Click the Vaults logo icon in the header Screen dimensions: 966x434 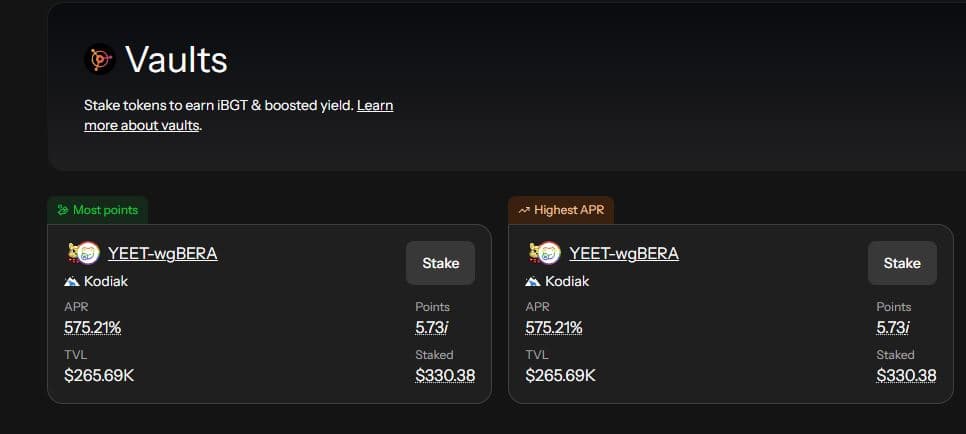coord(100,60)
